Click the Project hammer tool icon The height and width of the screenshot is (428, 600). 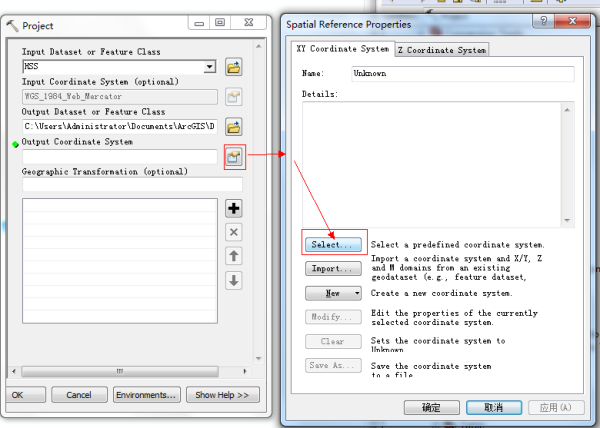coord(12,26)
